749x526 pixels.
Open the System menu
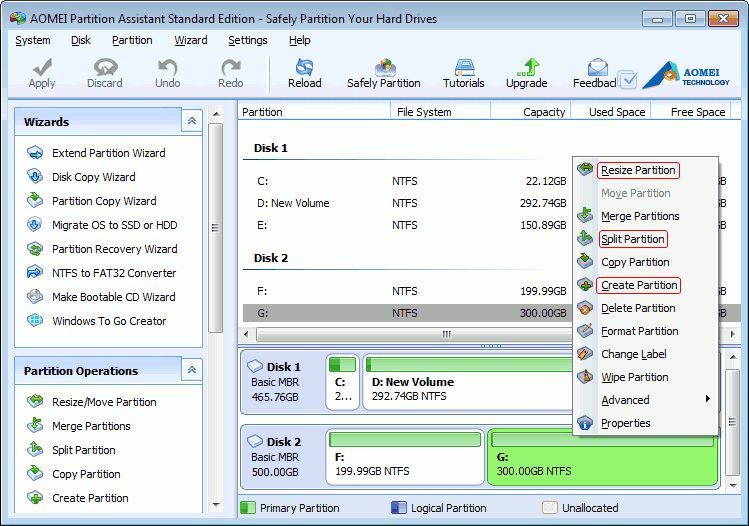(32, 40)
